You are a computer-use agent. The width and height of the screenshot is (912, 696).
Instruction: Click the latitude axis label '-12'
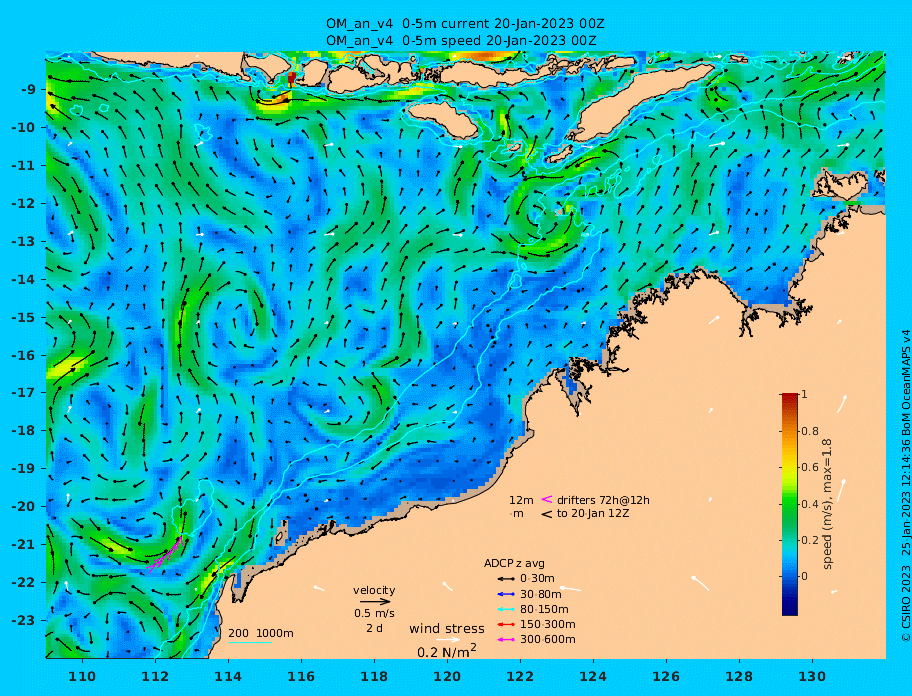pos(24,204)
